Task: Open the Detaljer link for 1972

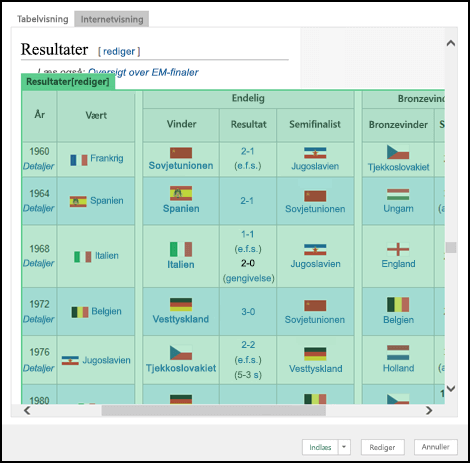Action: pyautogui.click(x=39, y=319)
